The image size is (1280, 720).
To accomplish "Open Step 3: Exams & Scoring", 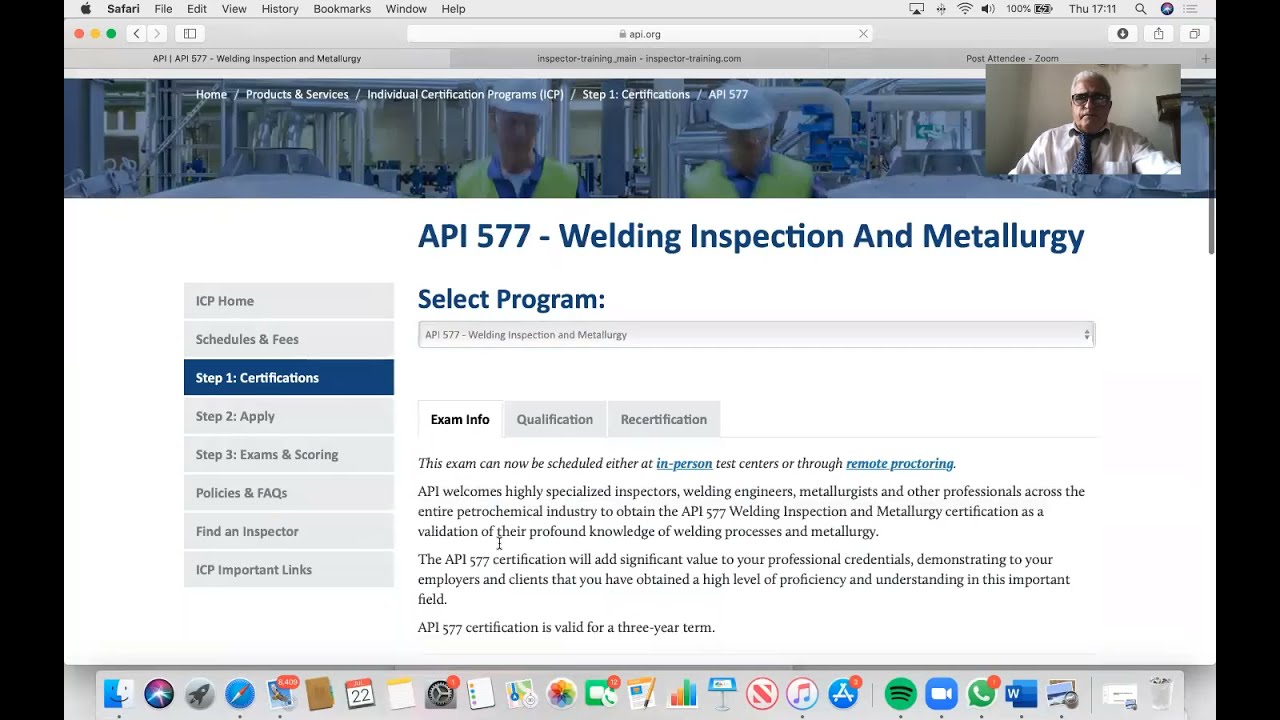I will 289,454.
